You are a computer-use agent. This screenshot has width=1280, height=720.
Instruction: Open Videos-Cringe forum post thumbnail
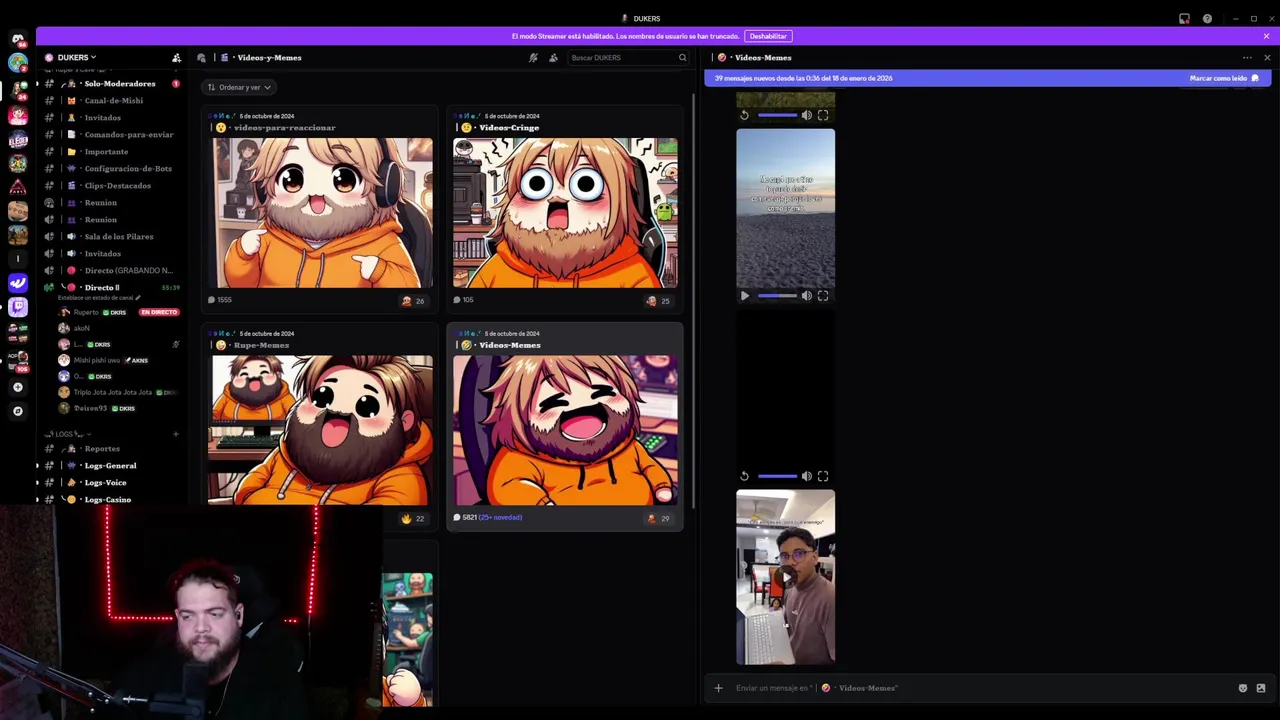tap(565, 213)
